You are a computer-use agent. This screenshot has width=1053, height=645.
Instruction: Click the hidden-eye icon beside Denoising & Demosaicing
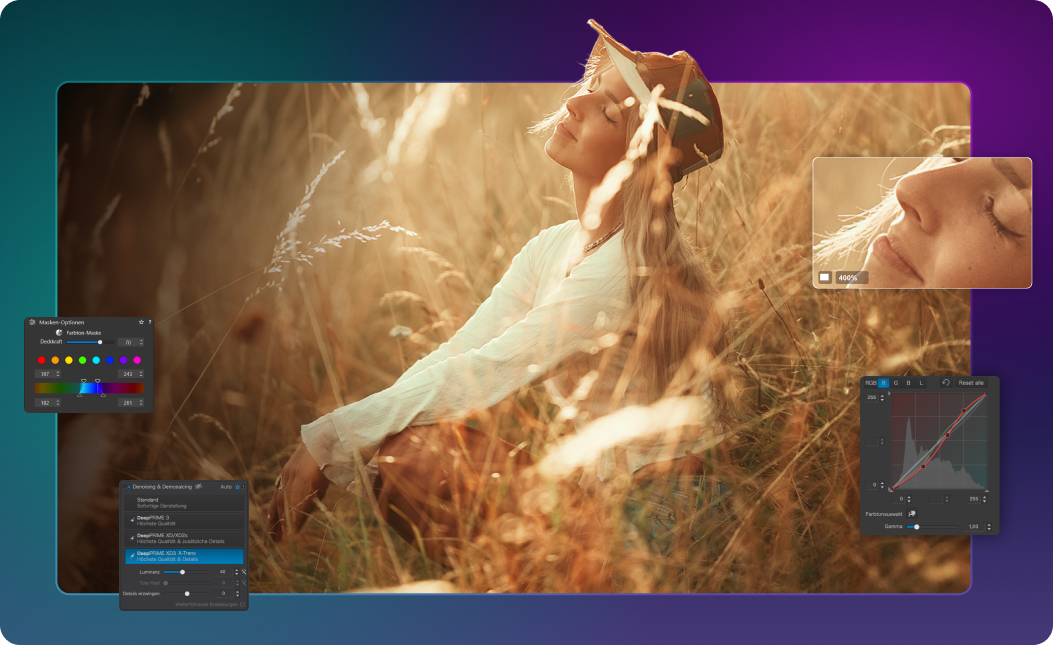[198, 487]
